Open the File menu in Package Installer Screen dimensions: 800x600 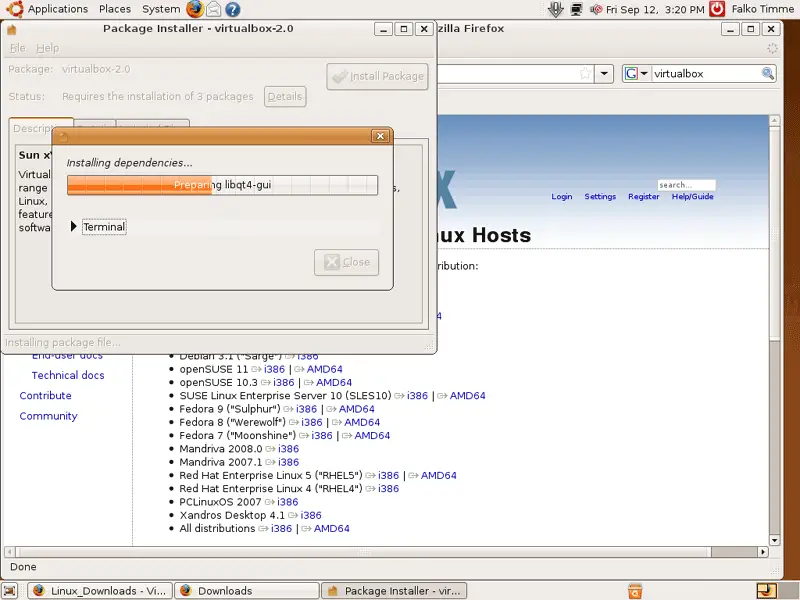point(17,48)
